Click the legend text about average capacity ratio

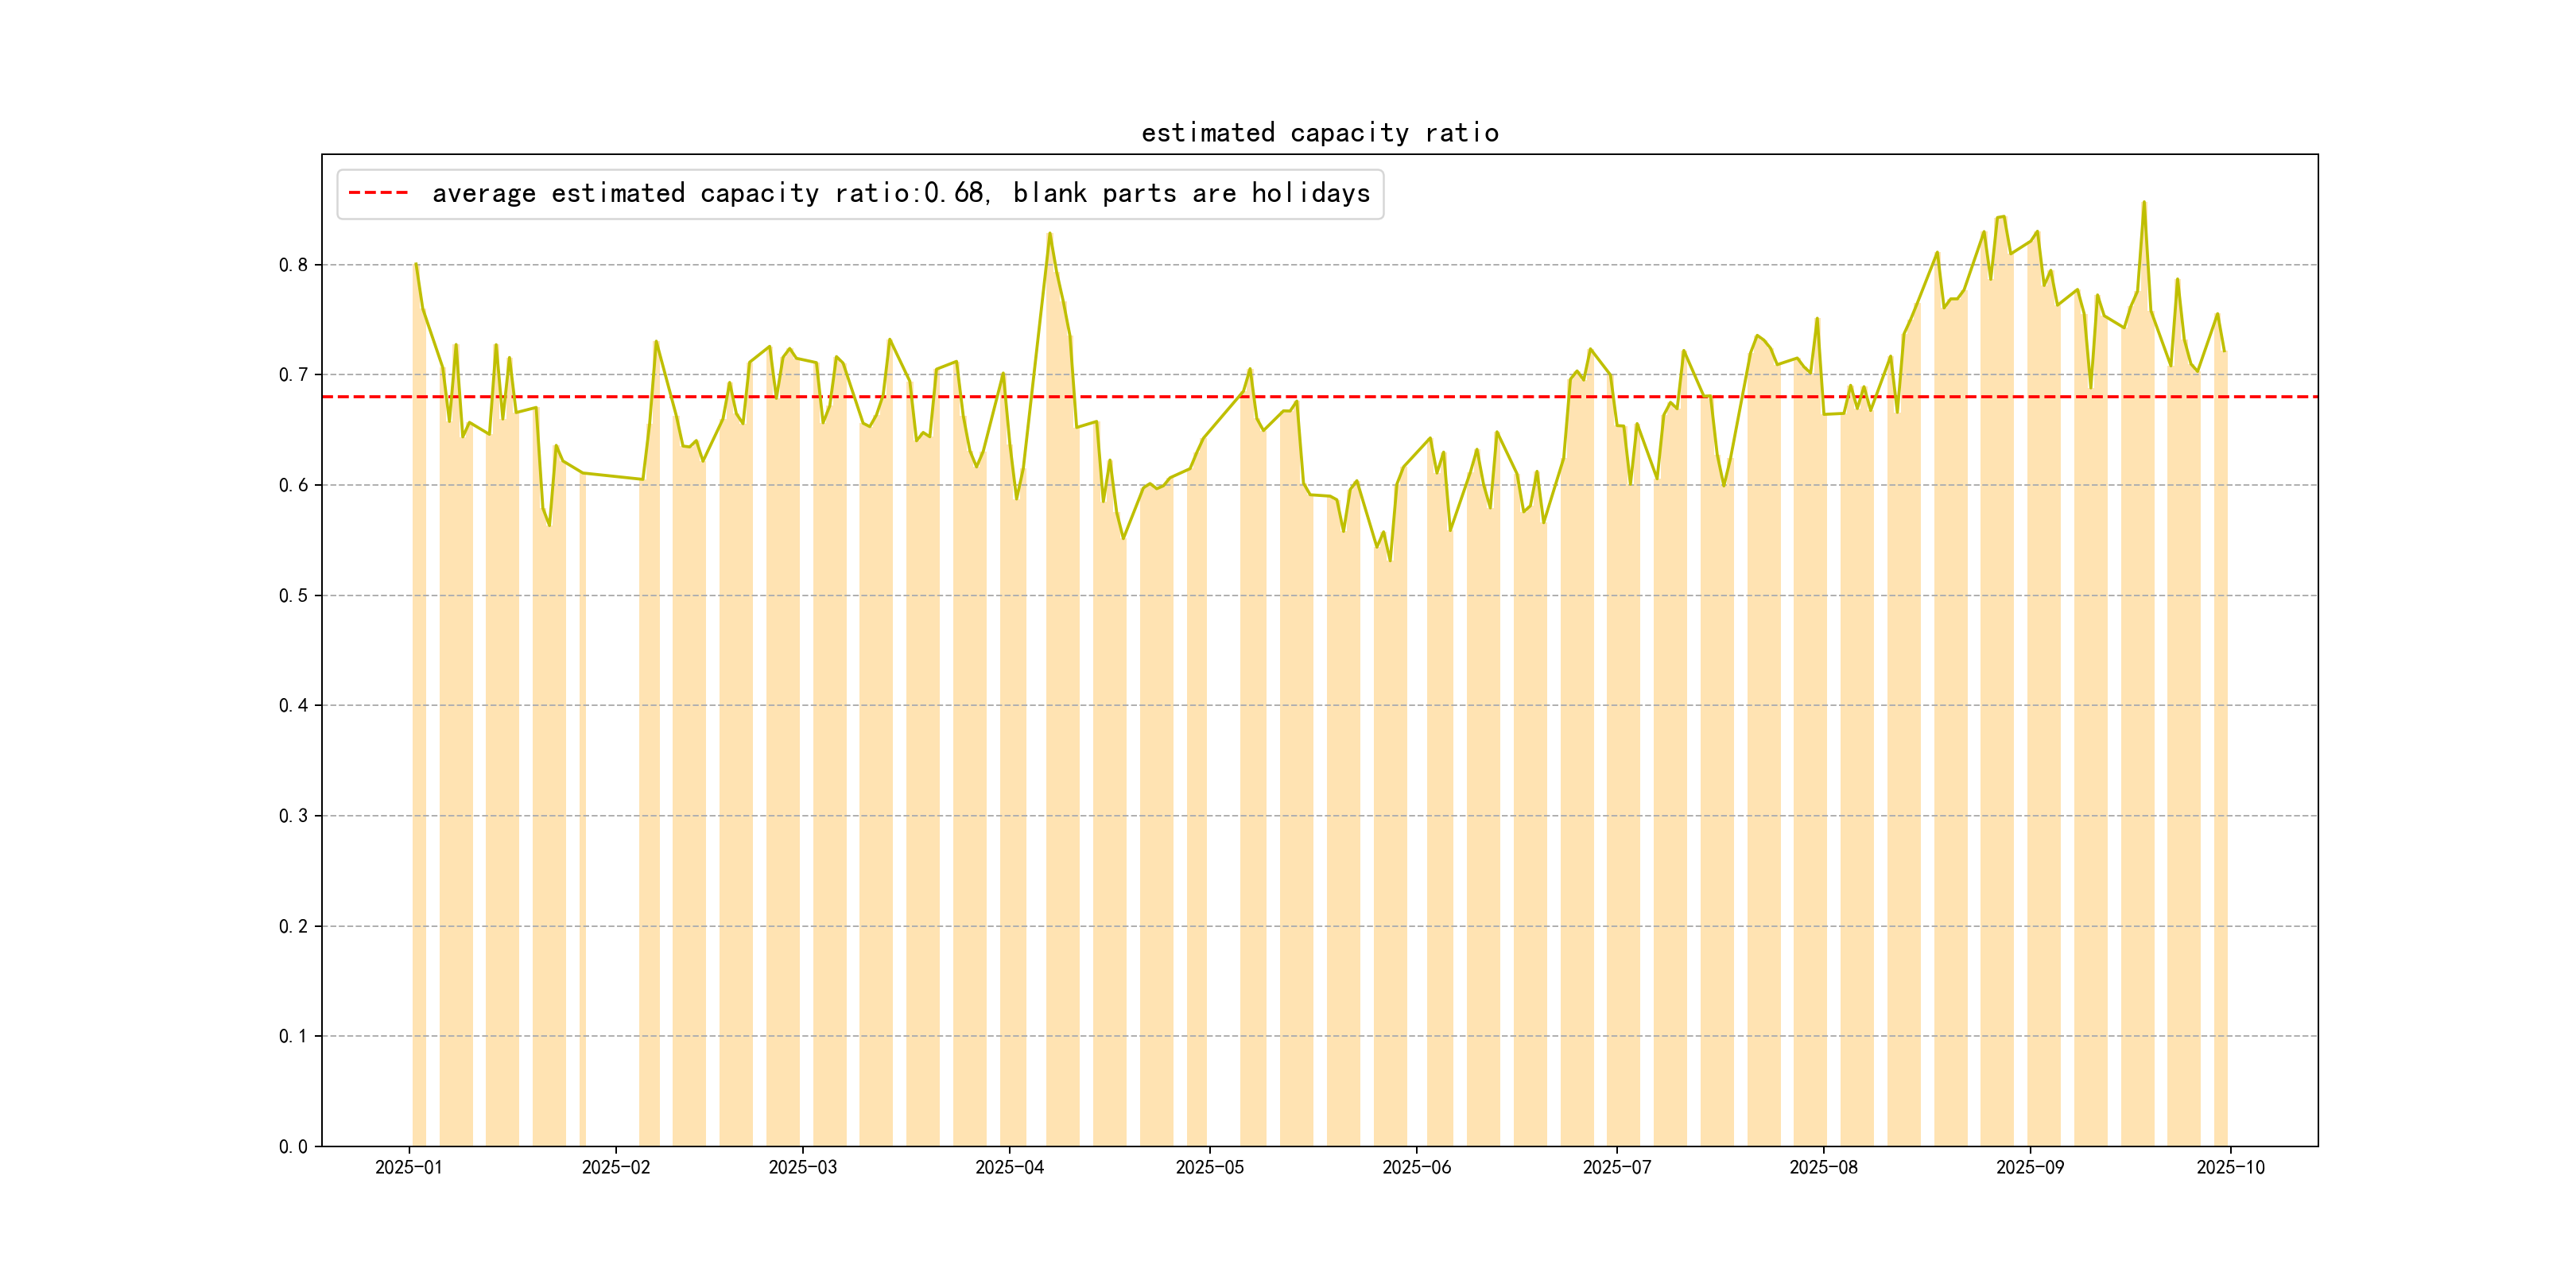[900, 193]
